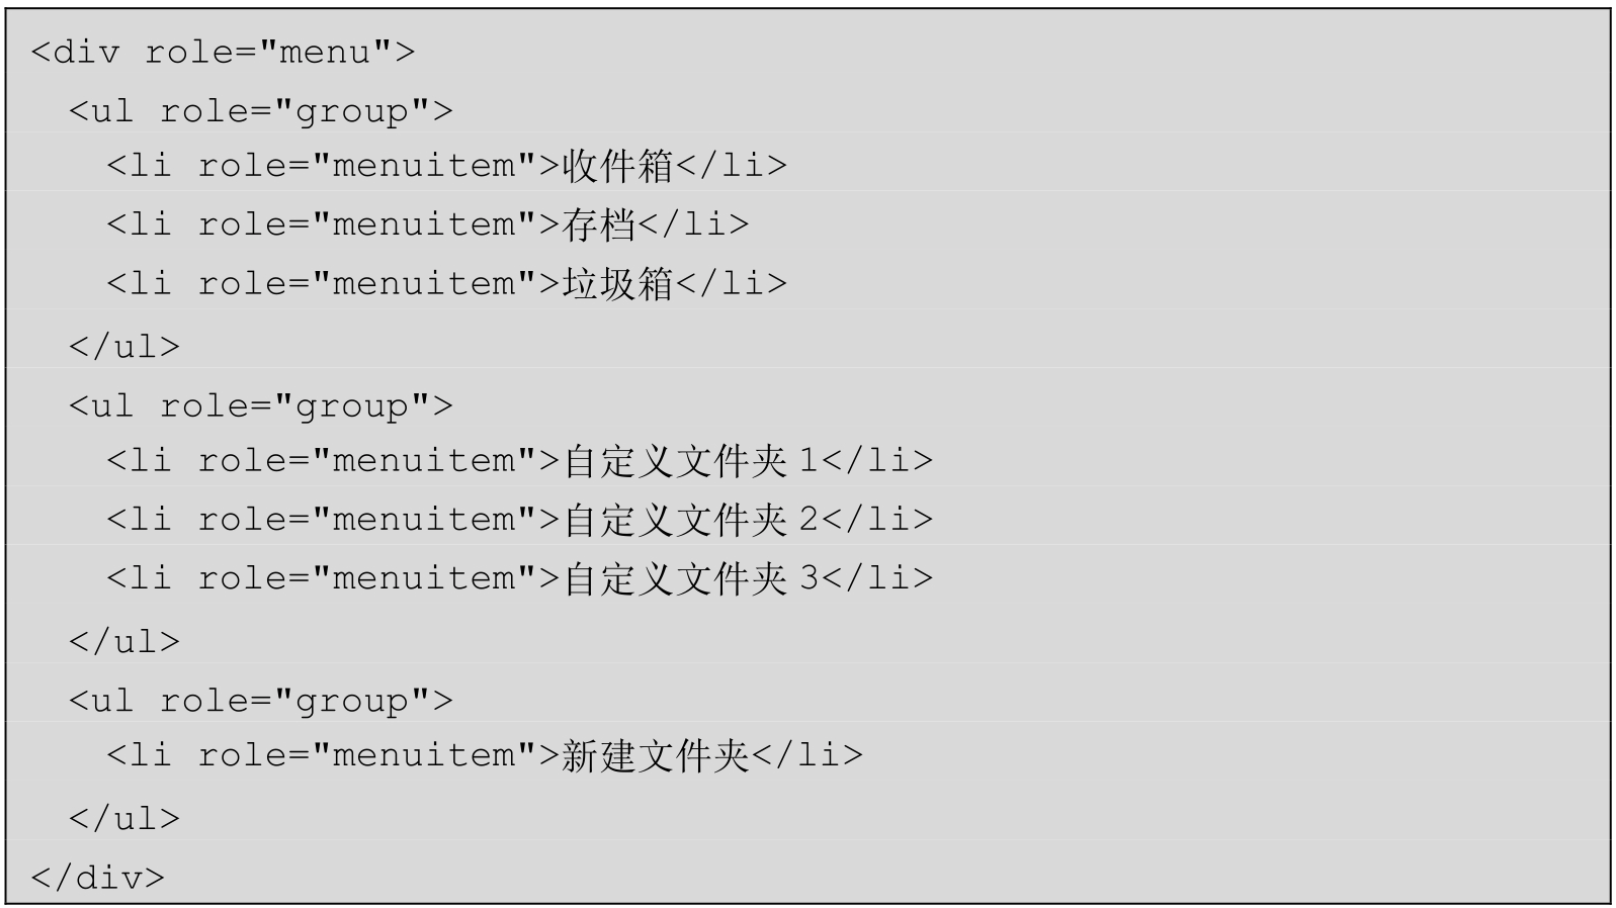Click the first closing </ul> tag
Screen dimensions: 1616x908
click(125, 347)
